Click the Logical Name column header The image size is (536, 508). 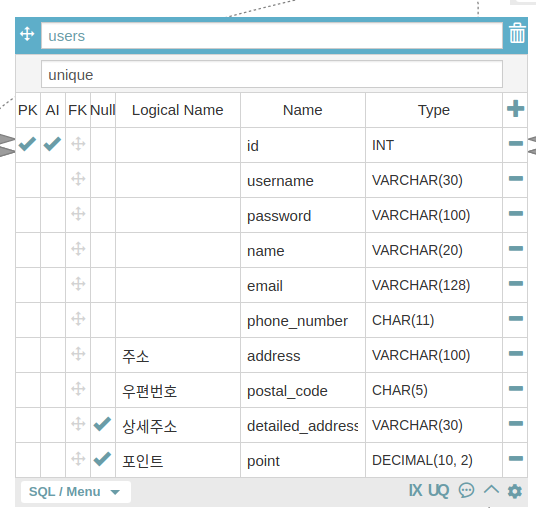[178, 110]
